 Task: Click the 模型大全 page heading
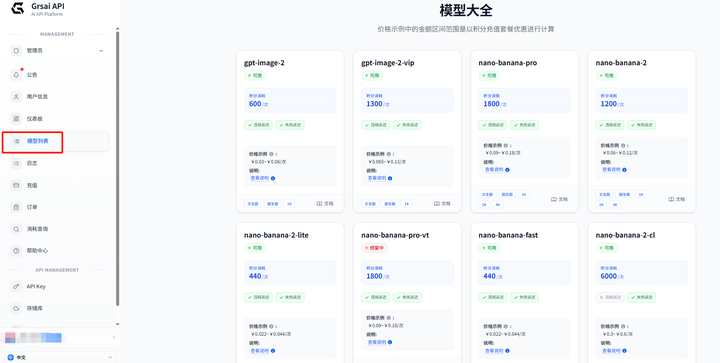[x=466, y=10]
